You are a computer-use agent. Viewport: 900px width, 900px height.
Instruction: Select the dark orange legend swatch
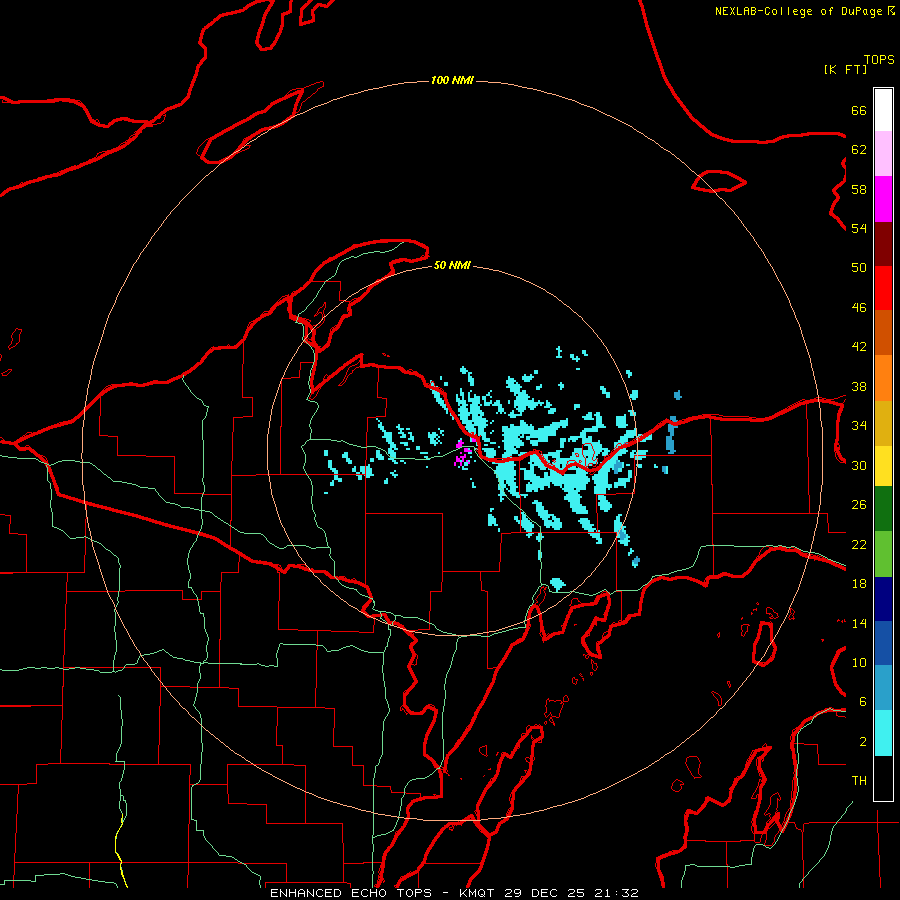click(883, 333)
